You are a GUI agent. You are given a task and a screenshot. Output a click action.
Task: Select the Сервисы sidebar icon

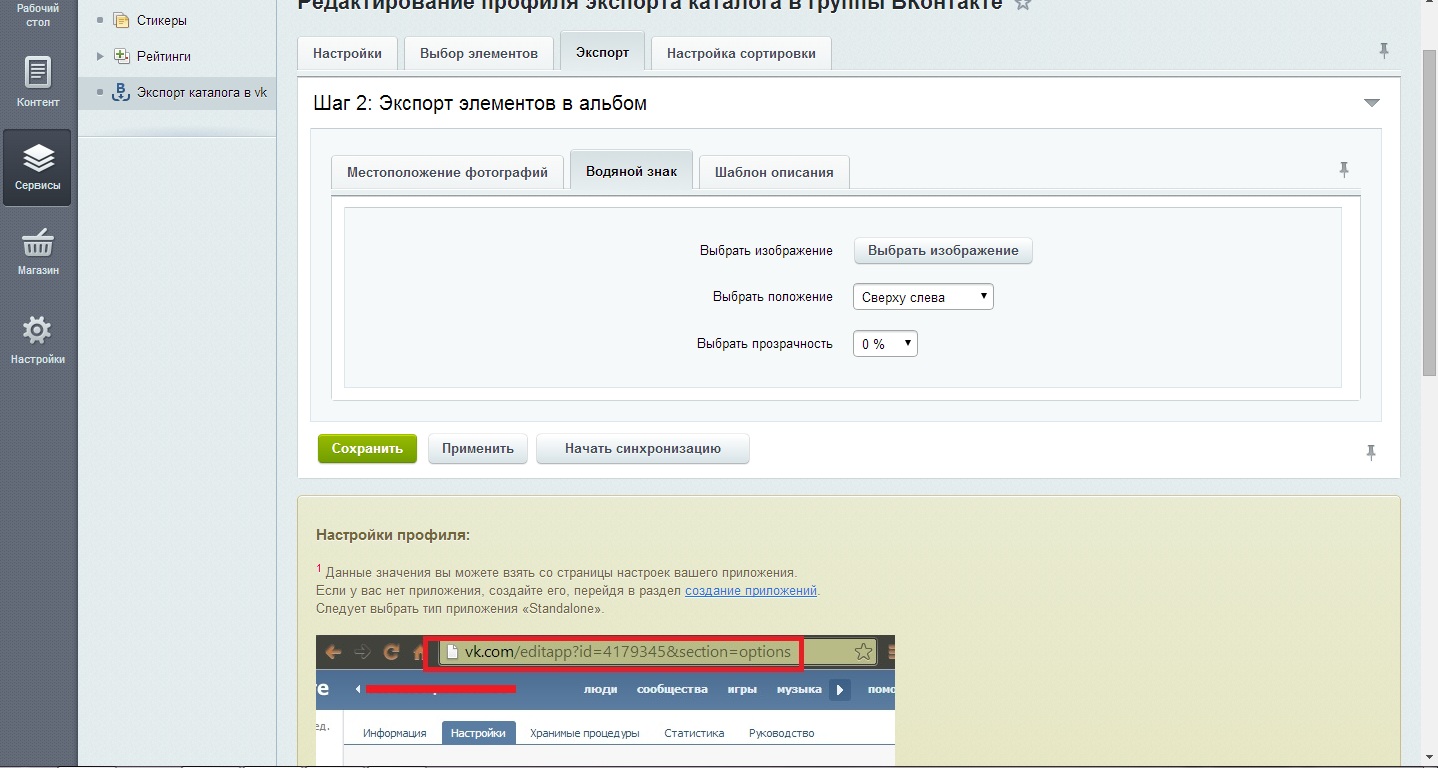point(37,167)
